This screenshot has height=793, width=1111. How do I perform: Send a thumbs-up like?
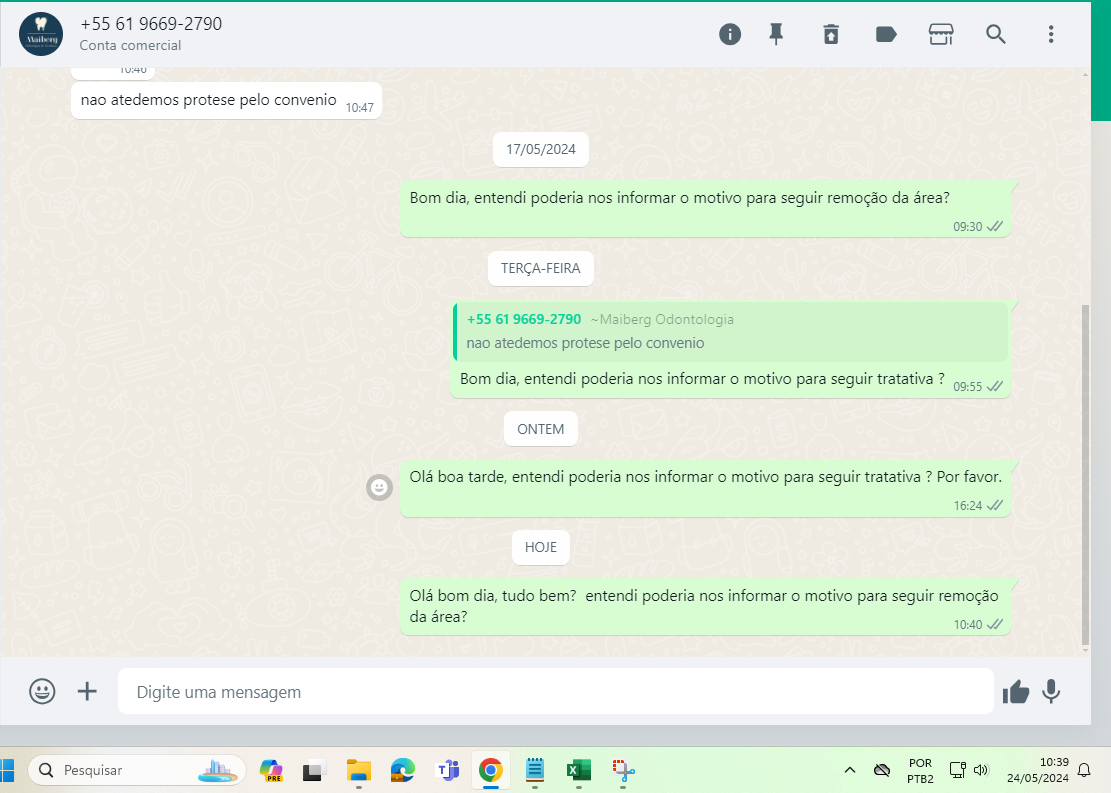point(1016,691)
